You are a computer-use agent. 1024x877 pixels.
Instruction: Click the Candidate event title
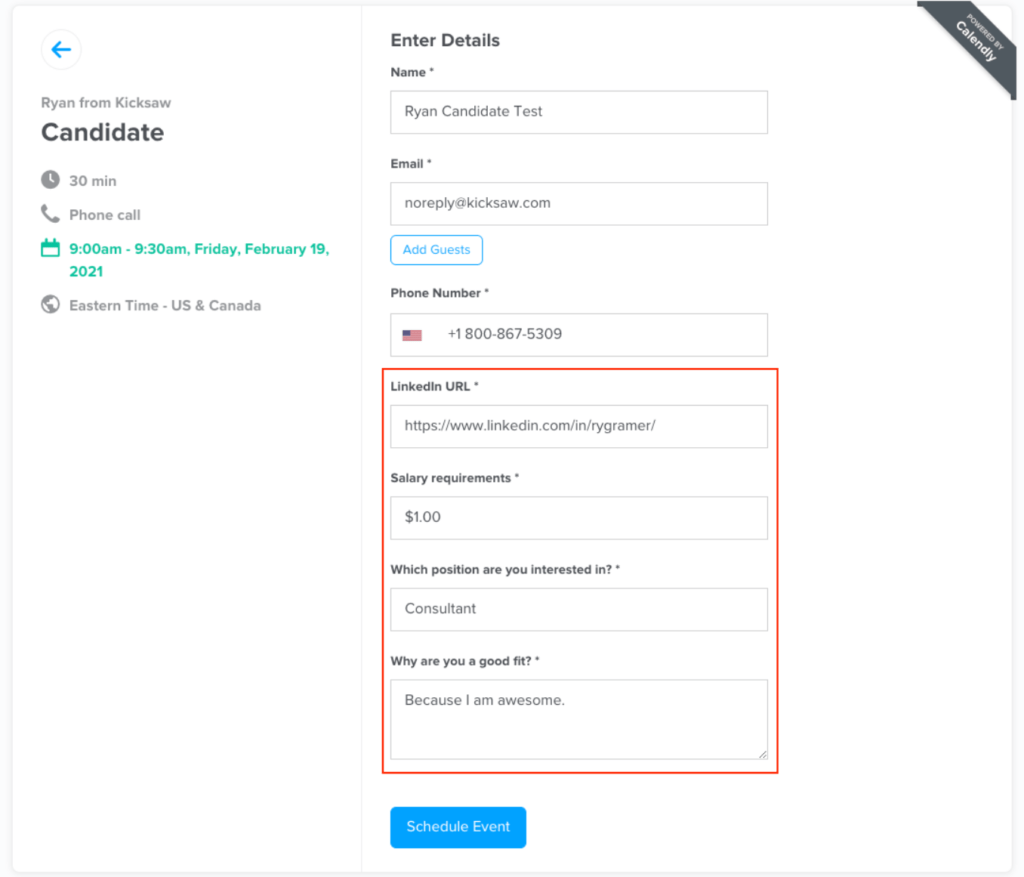coord(103,133)
